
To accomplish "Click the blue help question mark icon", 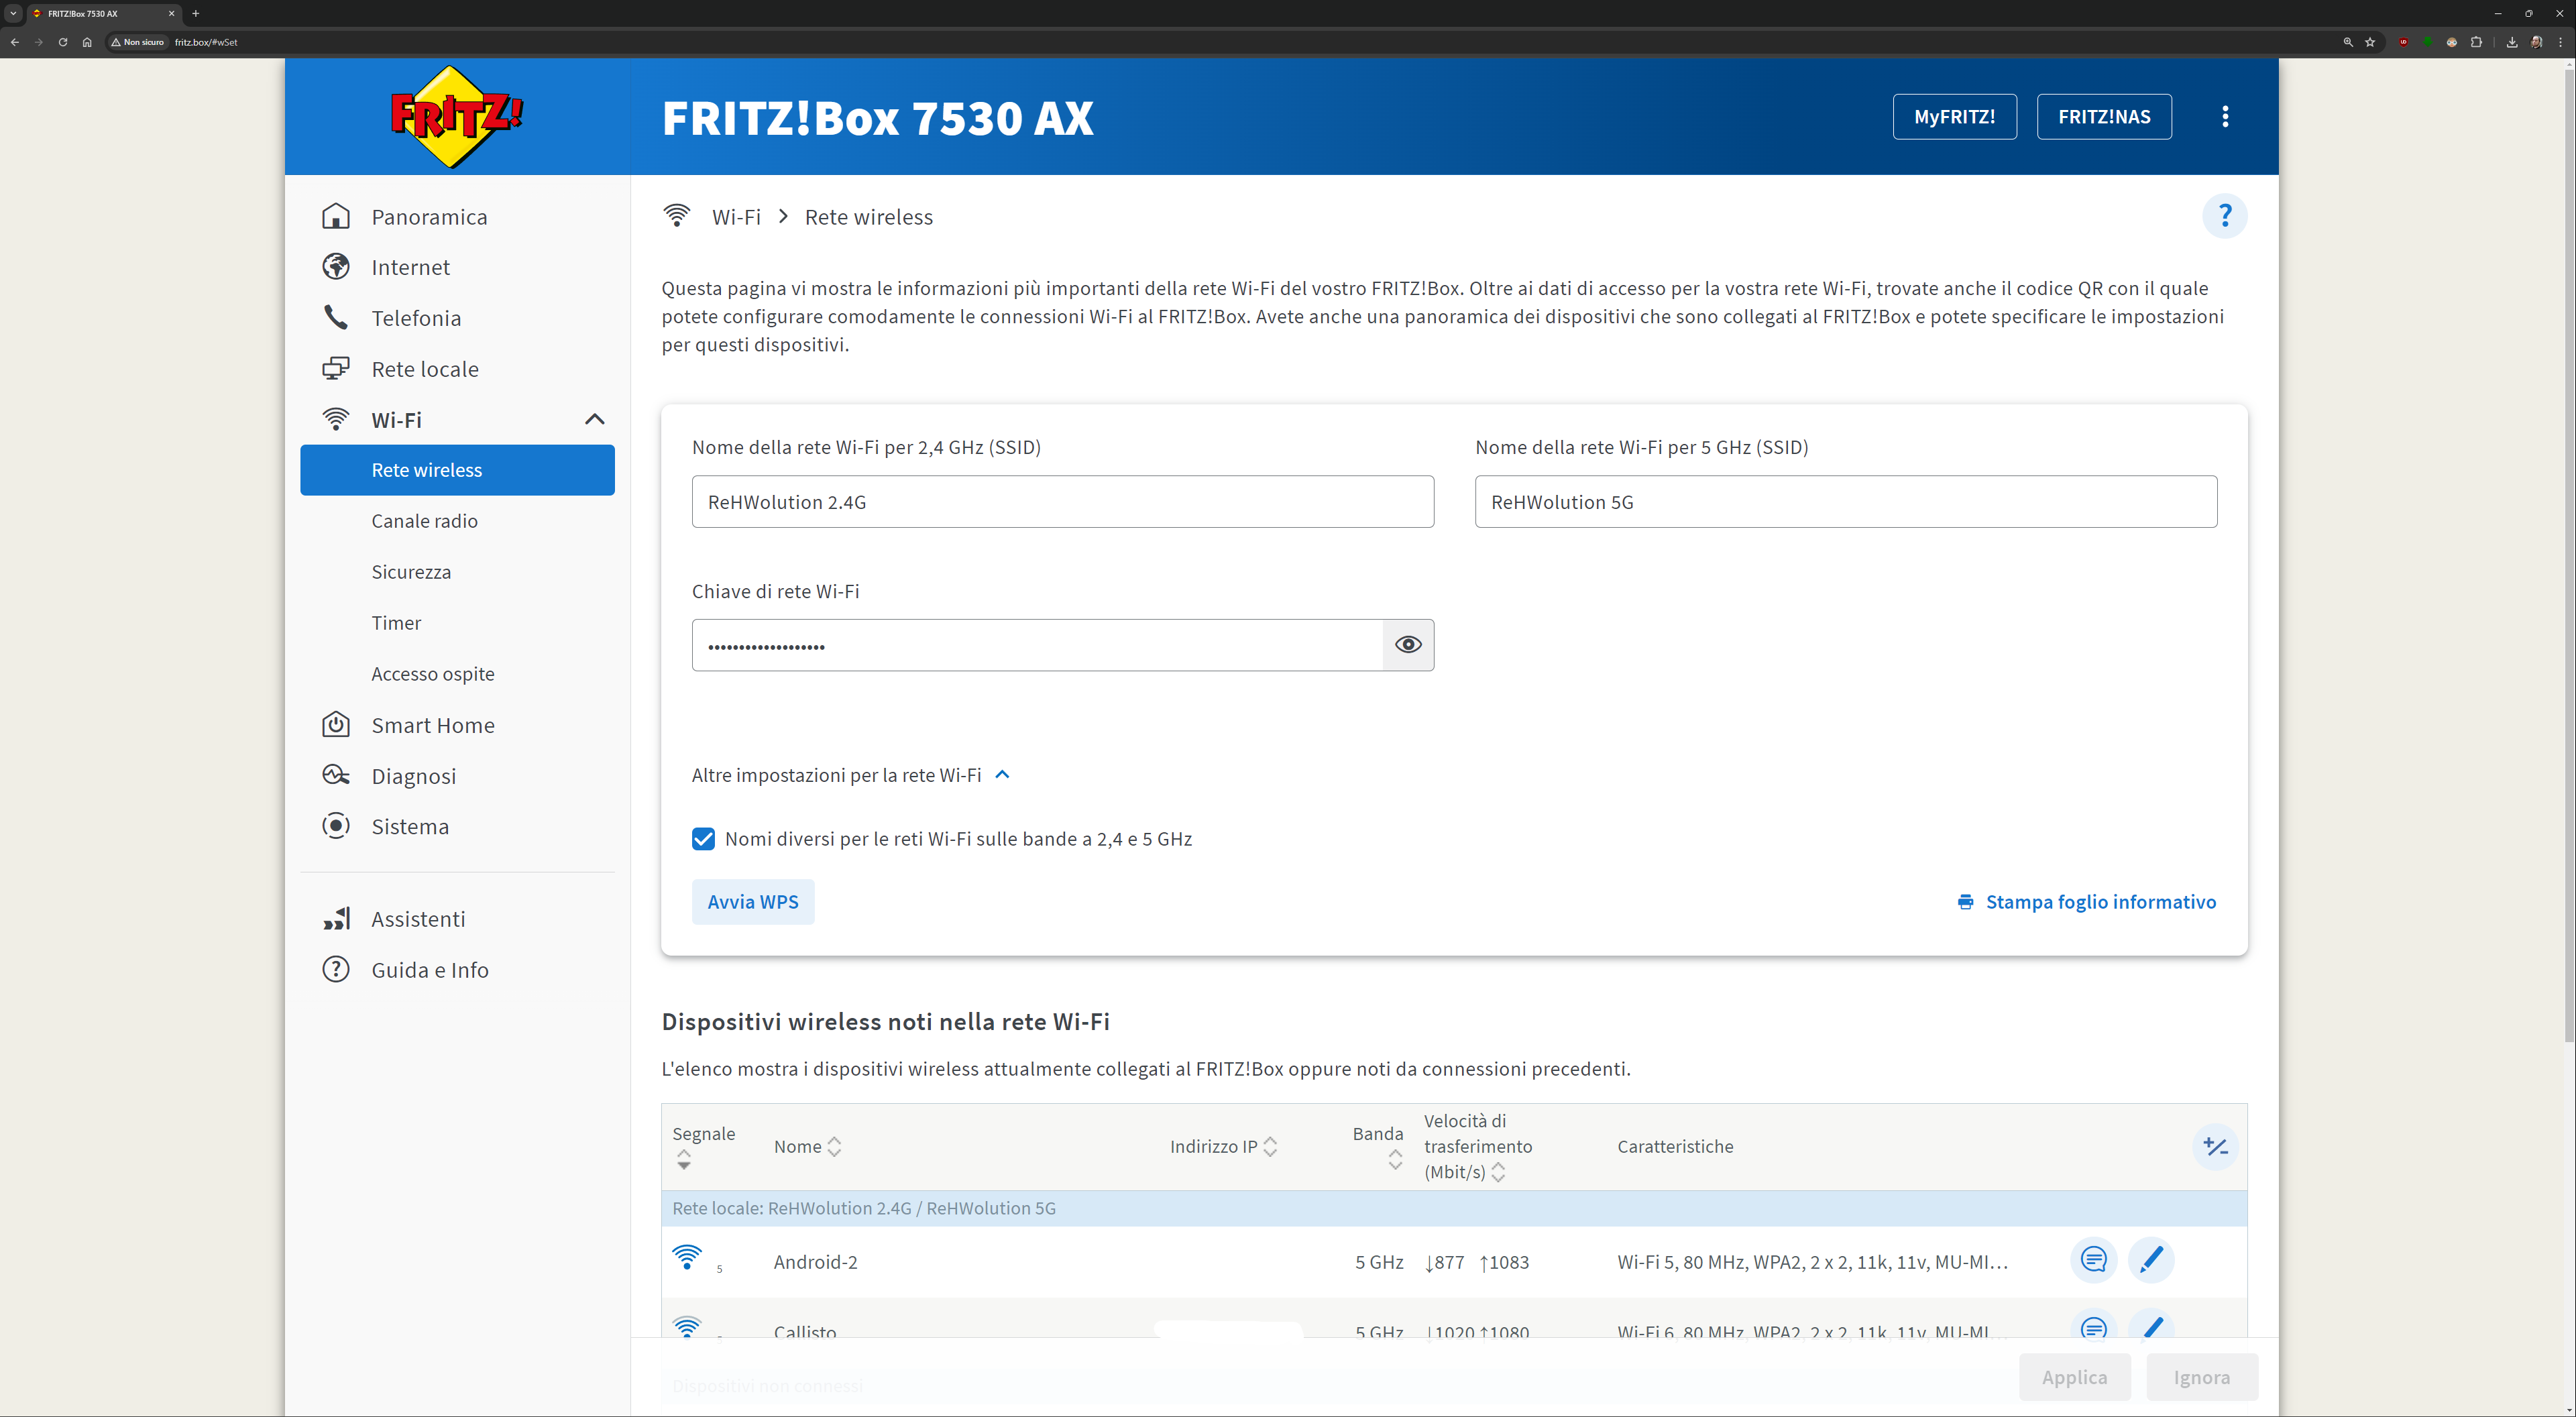I will click(2224, 216).
